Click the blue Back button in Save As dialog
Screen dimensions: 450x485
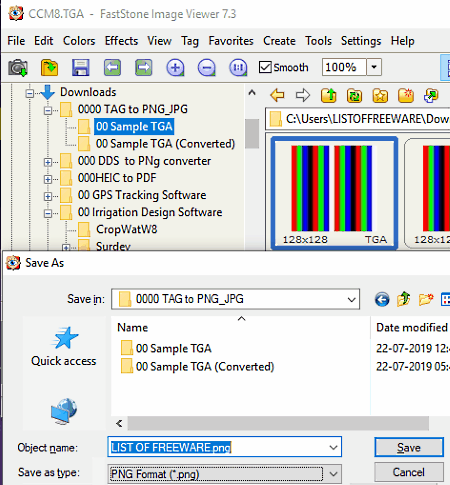click(x=382, y=299)
